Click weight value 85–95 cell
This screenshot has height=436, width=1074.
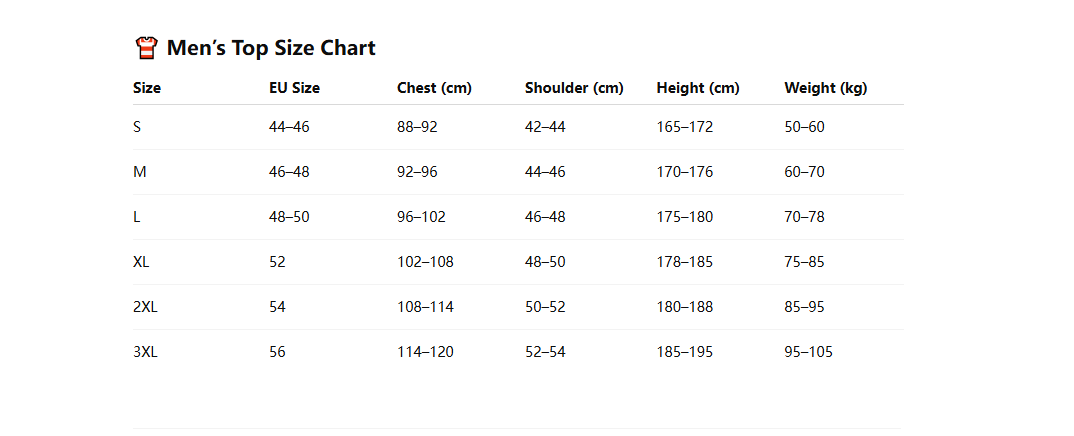pyautogui.click(x=805, y=307)
